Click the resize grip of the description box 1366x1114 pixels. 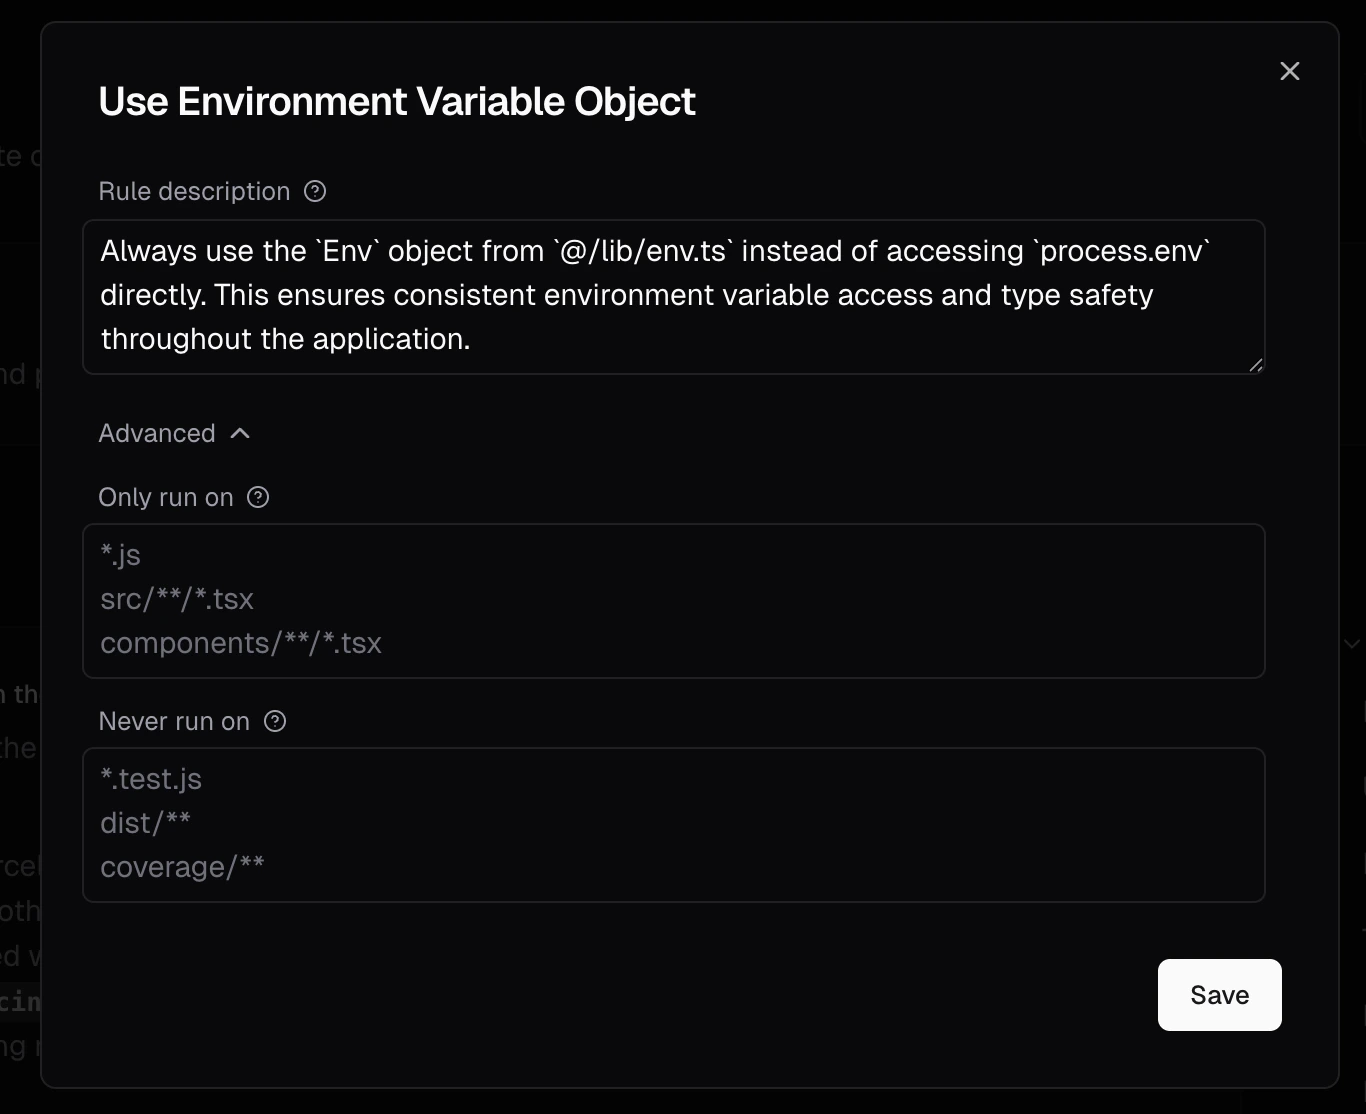1256,365
